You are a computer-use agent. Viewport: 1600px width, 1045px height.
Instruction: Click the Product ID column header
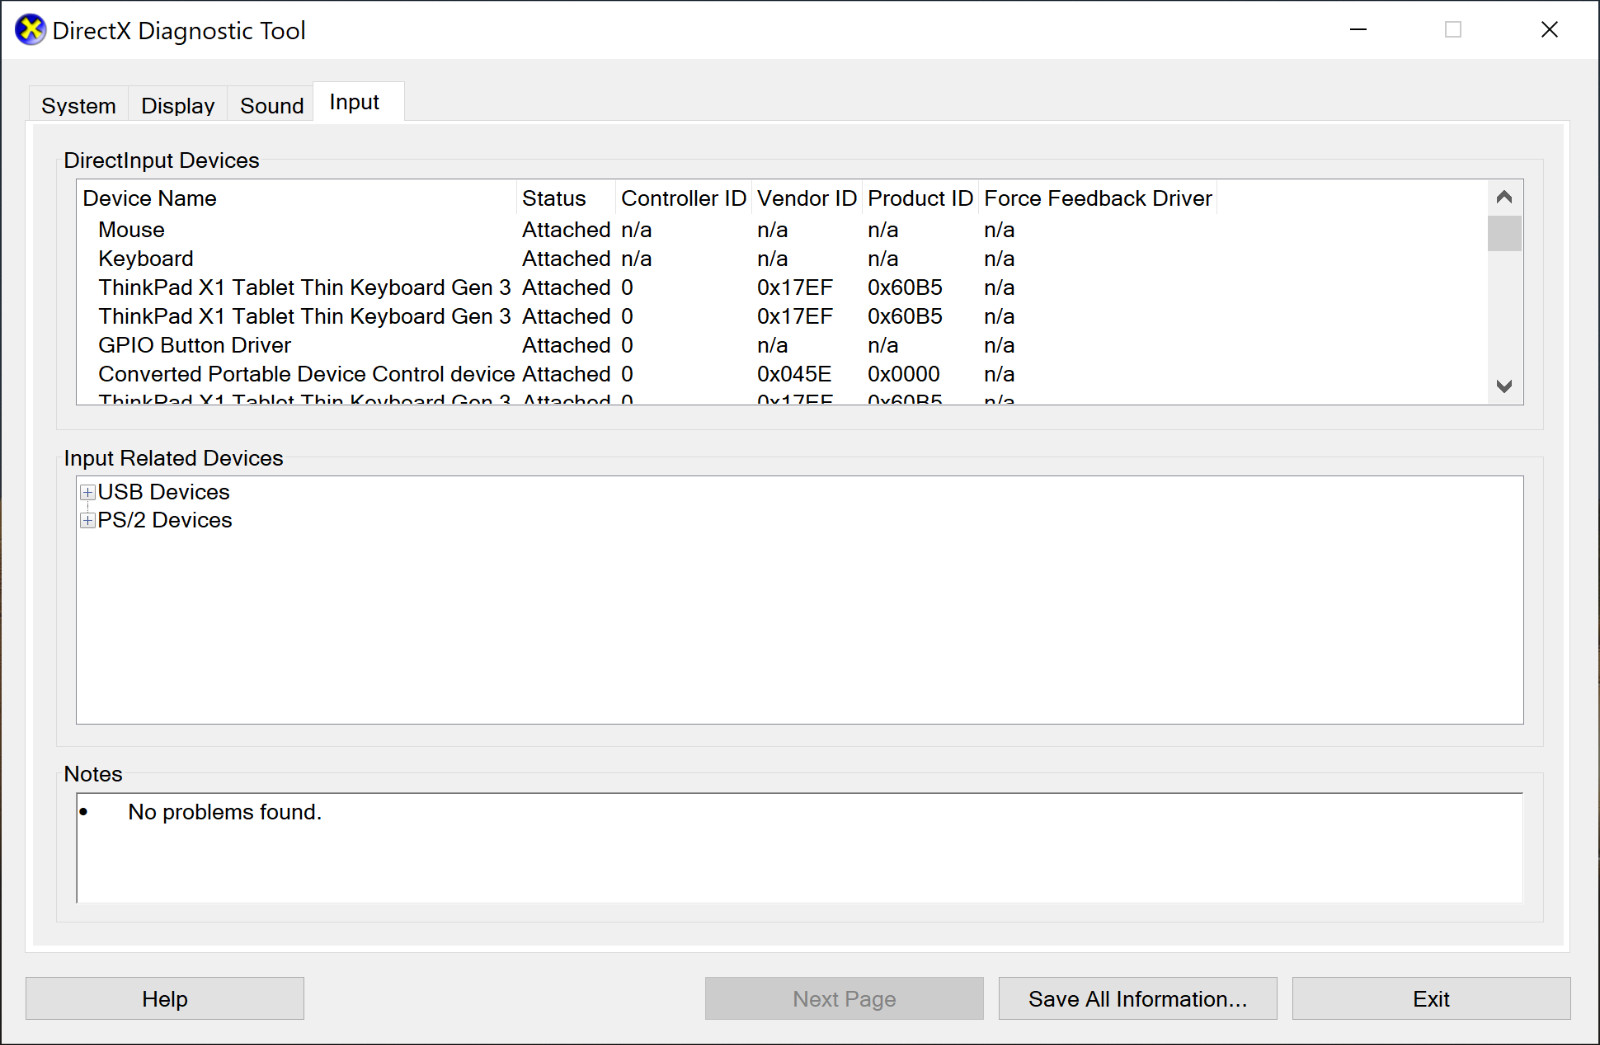pos(920,198)
